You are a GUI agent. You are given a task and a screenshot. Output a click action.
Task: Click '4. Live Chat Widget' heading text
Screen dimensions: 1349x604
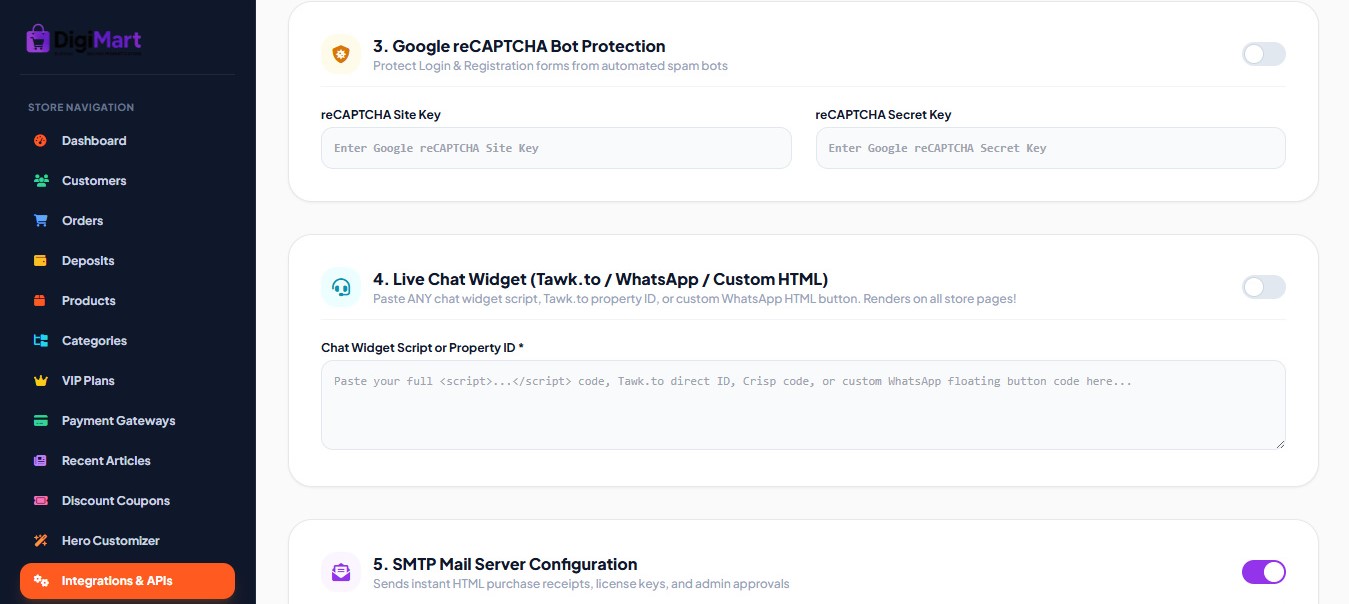pos(600,279)
